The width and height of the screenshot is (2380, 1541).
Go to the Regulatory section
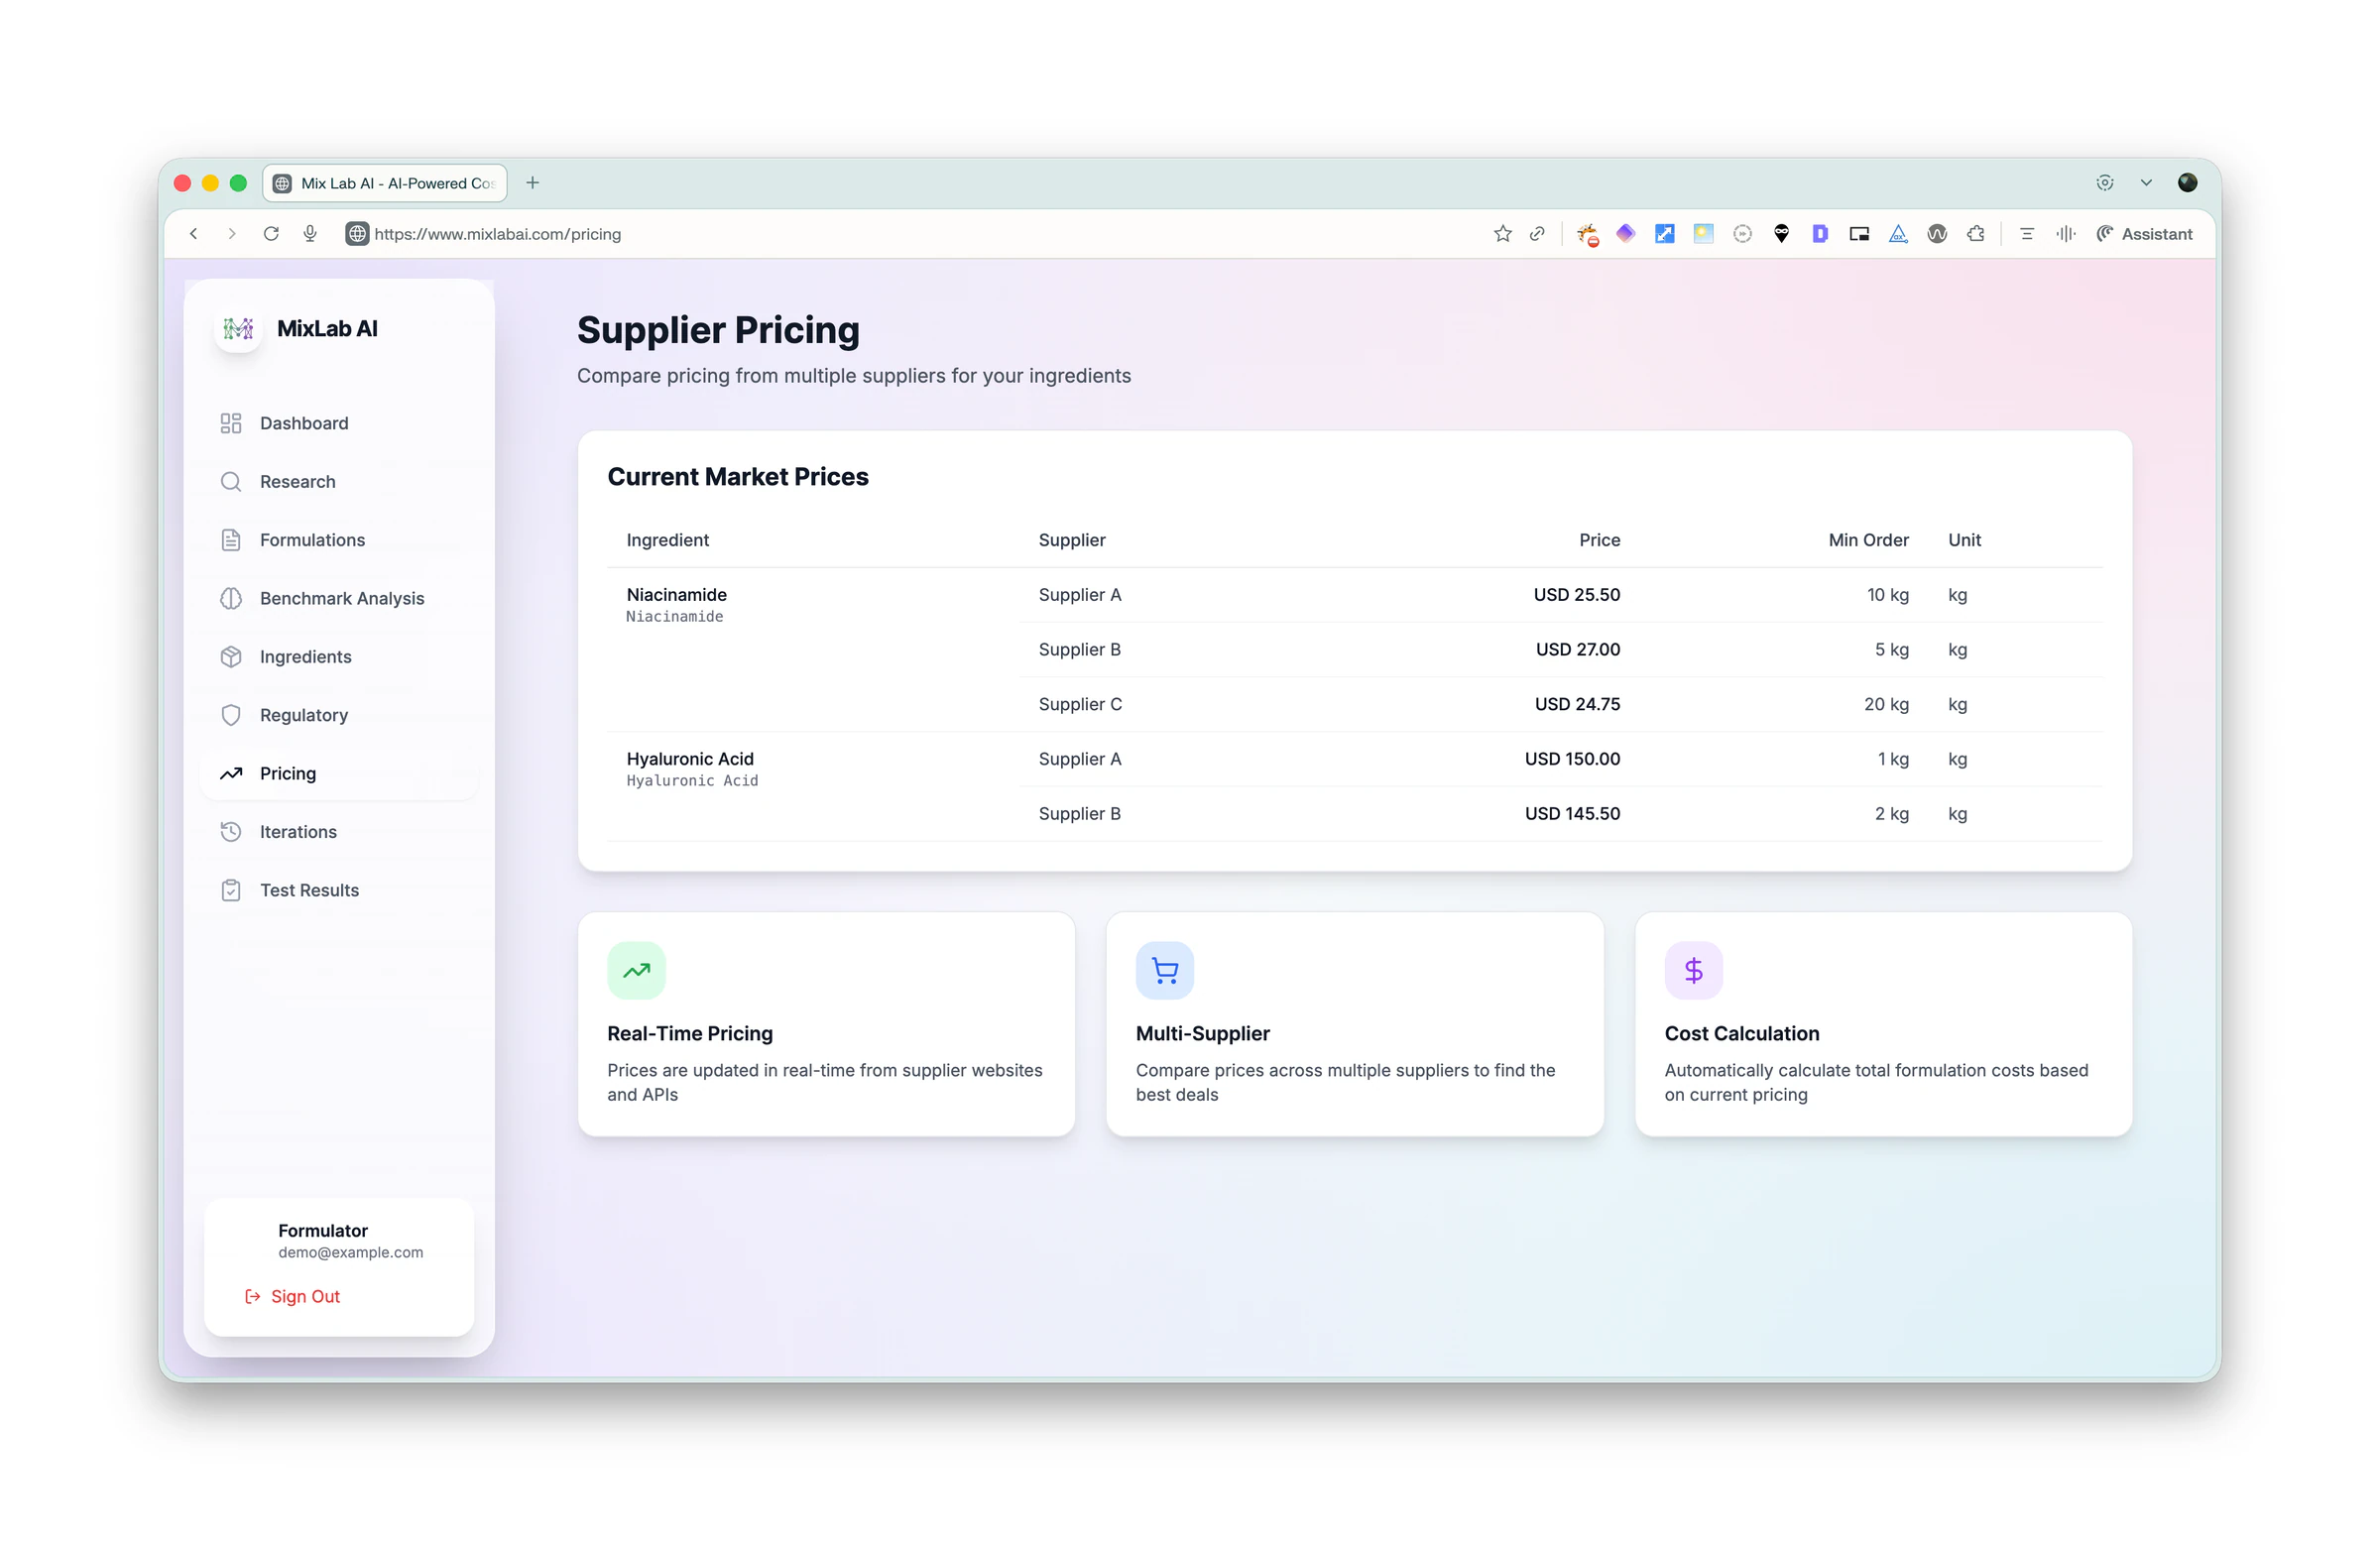[x=339, y=715]
